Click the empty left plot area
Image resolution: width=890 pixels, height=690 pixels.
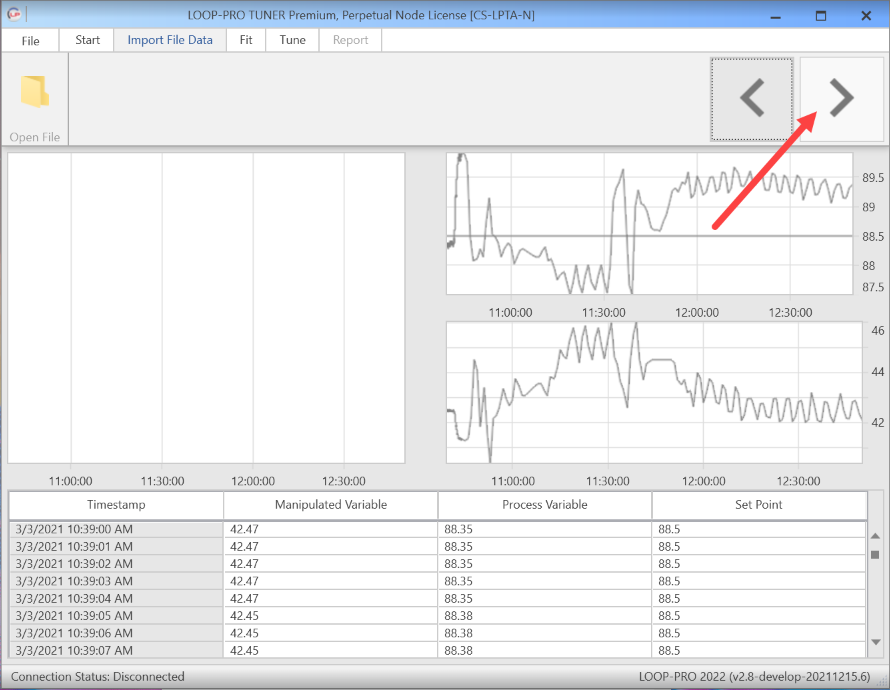coord(206,308)
